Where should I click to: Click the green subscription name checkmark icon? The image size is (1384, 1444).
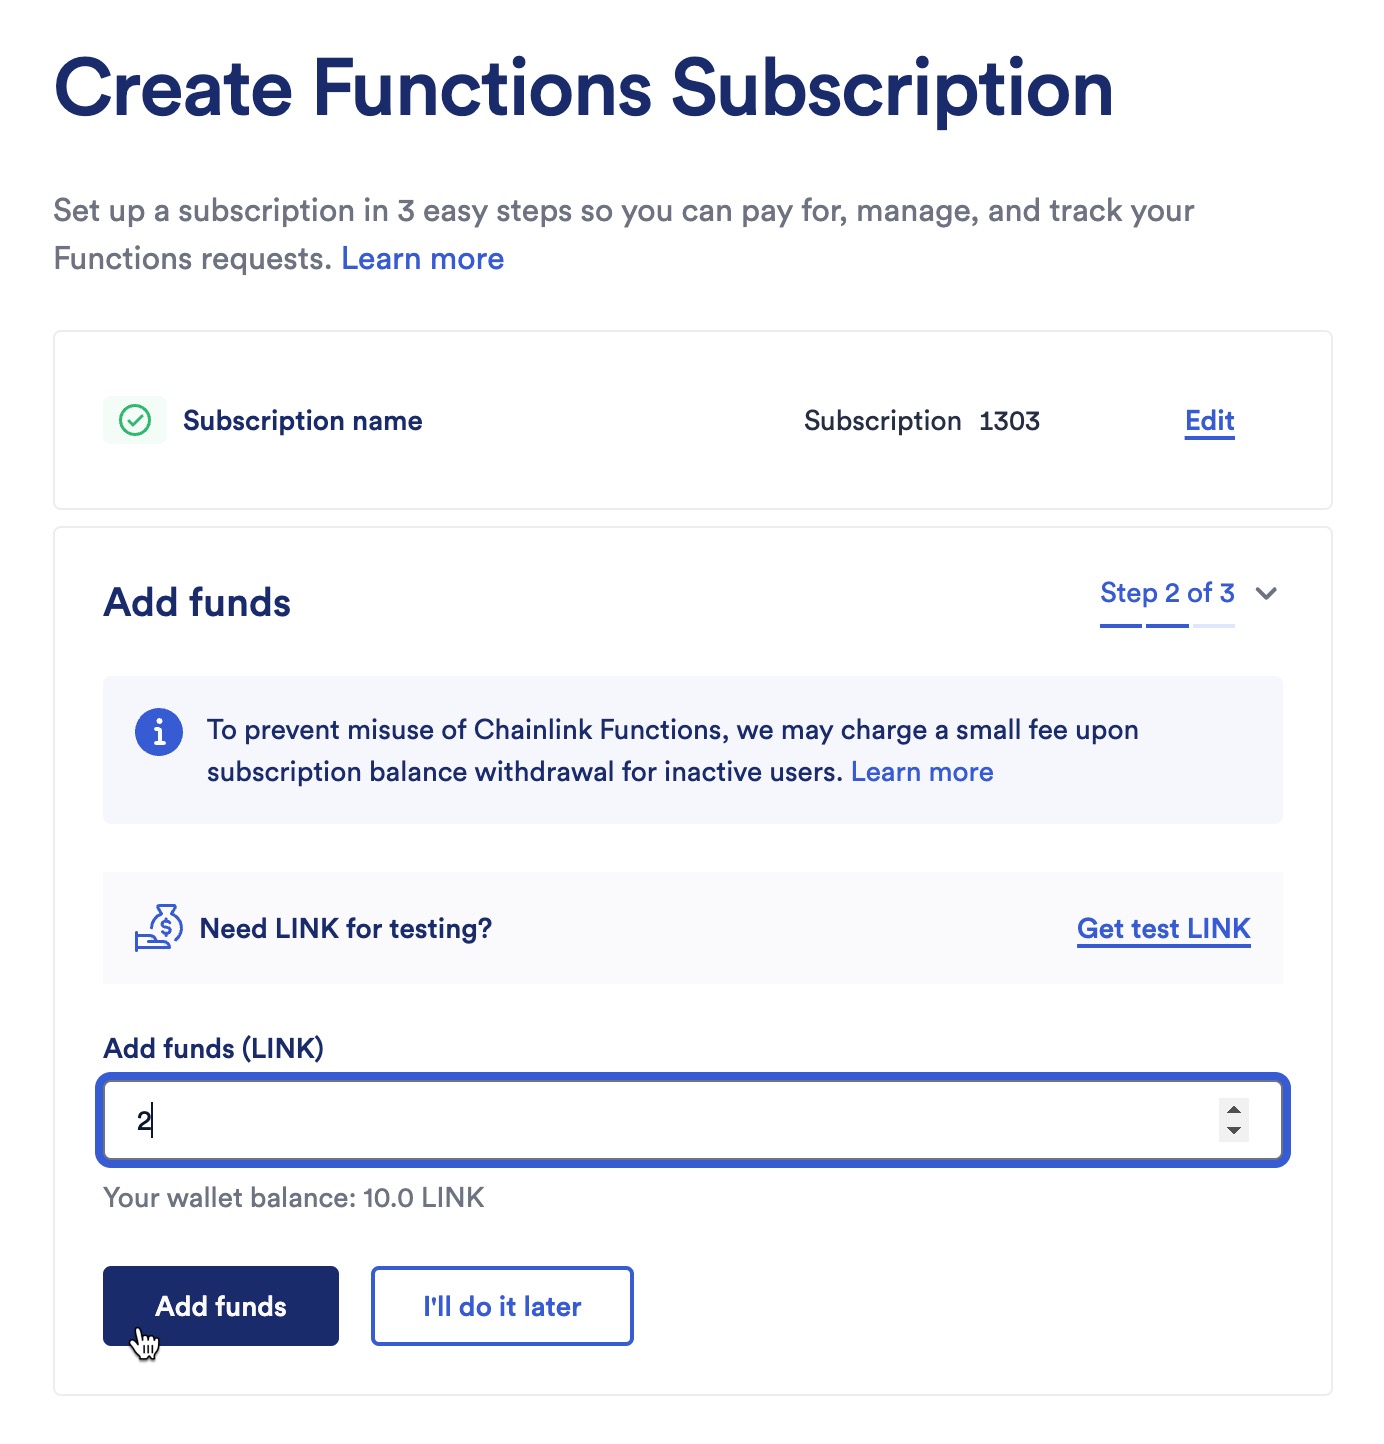[135, 420]
